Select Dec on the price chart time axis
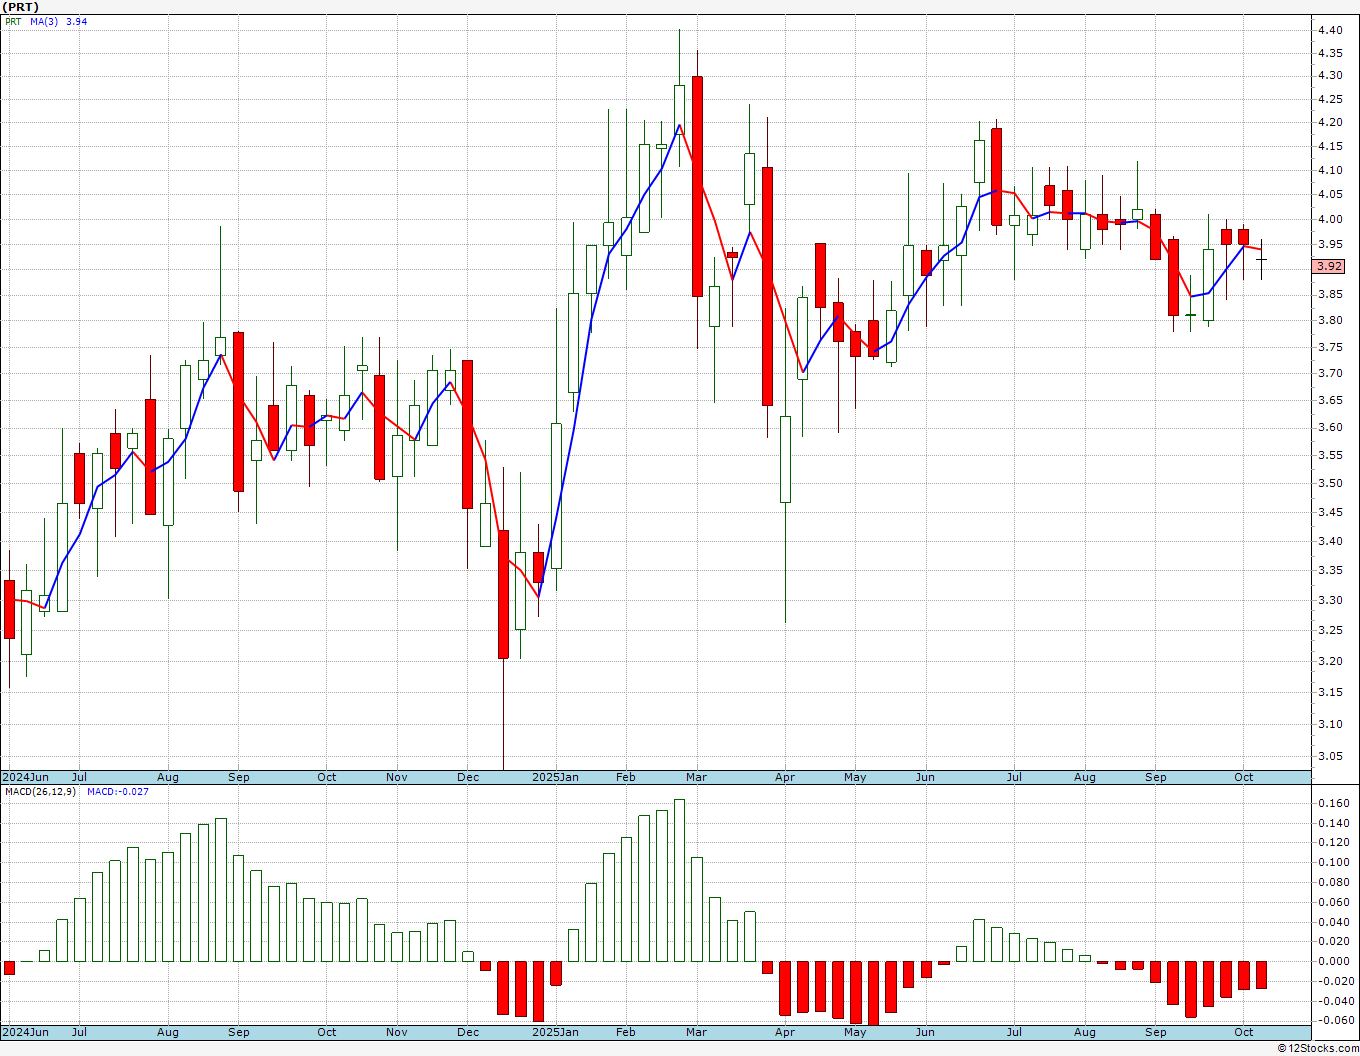1360x1056 pixels. [468, 777]
